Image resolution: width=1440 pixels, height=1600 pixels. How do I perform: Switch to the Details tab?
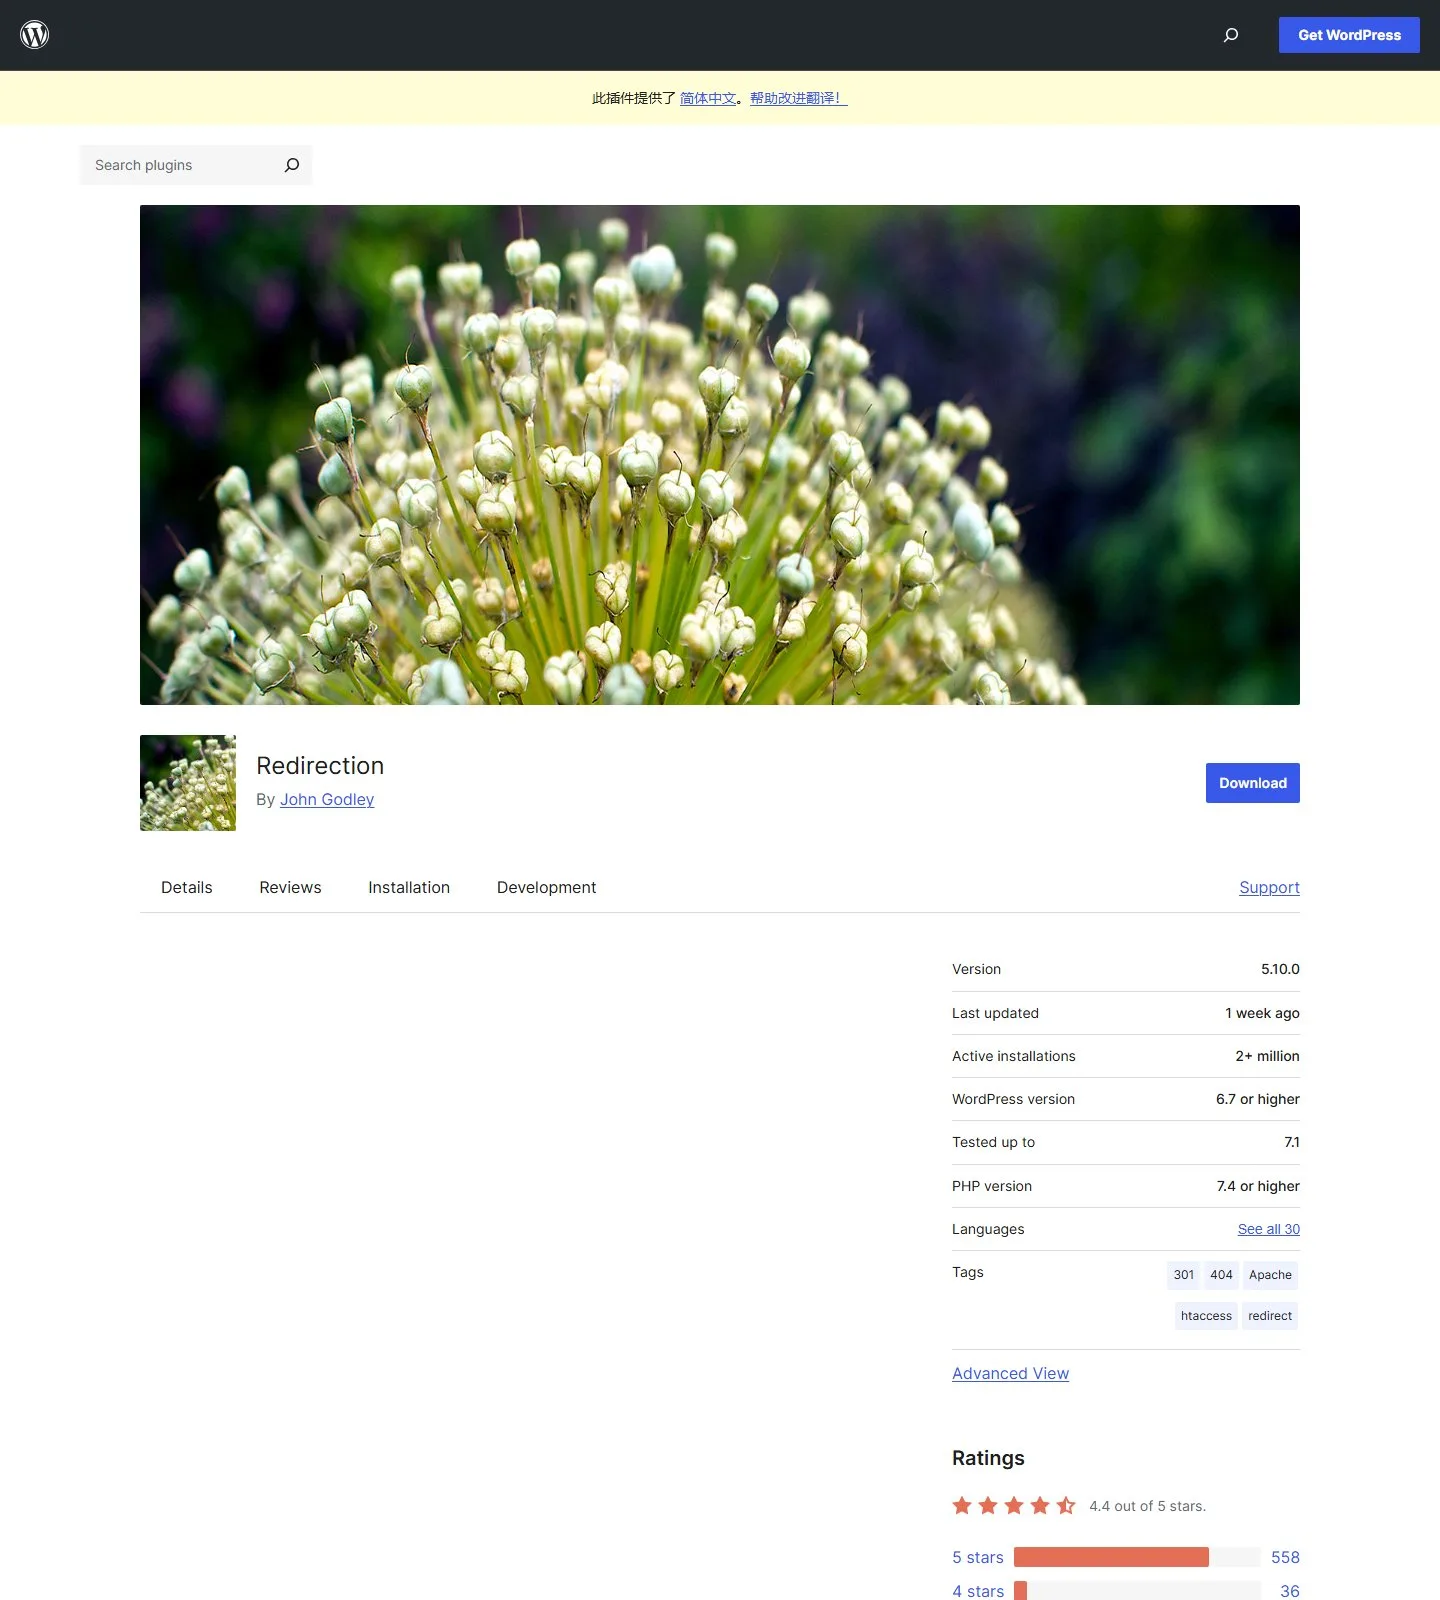tap(187, 887)
